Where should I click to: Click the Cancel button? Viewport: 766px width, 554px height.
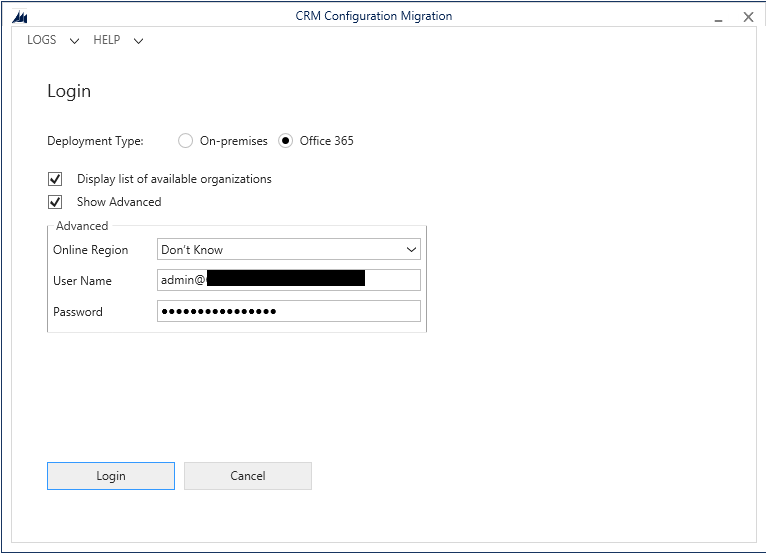[x=248, y=476]
